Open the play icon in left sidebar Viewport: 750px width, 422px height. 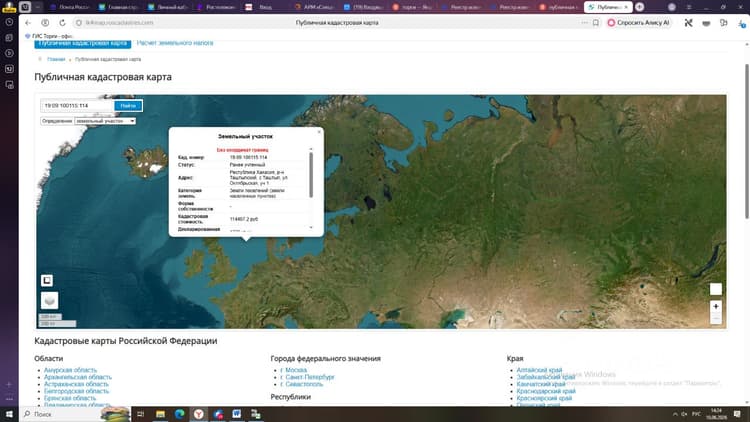point(9,53)
